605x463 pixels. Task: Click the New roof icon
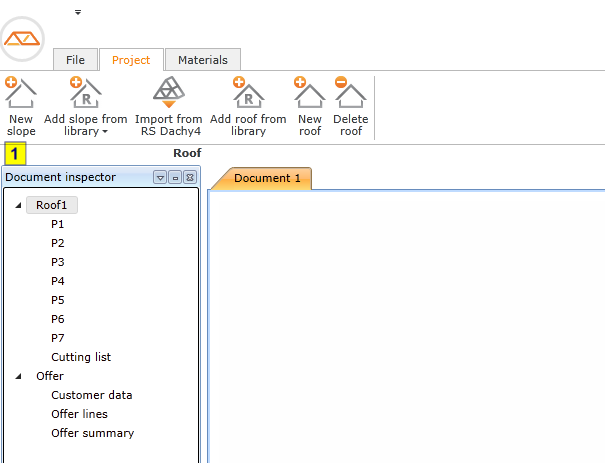point(309,94)
